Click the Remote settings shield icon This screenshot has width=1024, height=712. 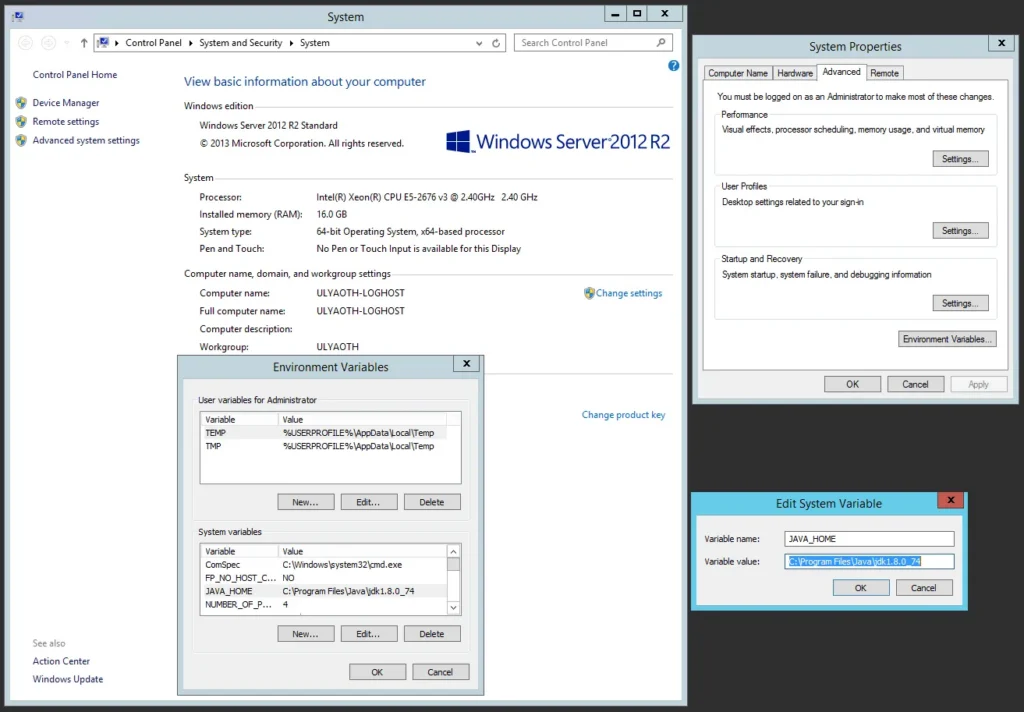pos(21,122)
